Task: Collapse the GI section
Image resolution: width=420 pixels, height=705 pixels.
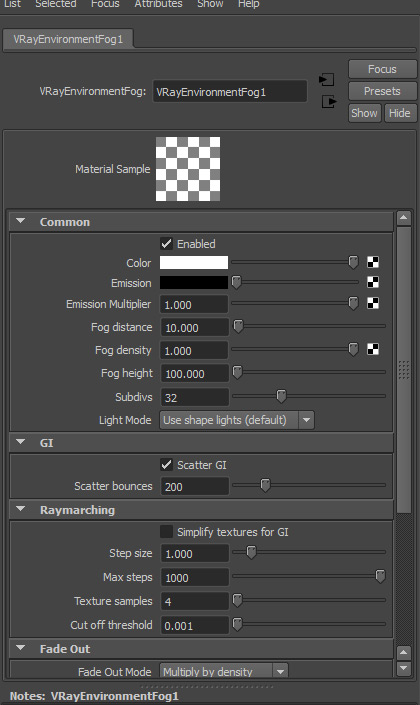Action: pyautogui.click(x=21, y=442)
